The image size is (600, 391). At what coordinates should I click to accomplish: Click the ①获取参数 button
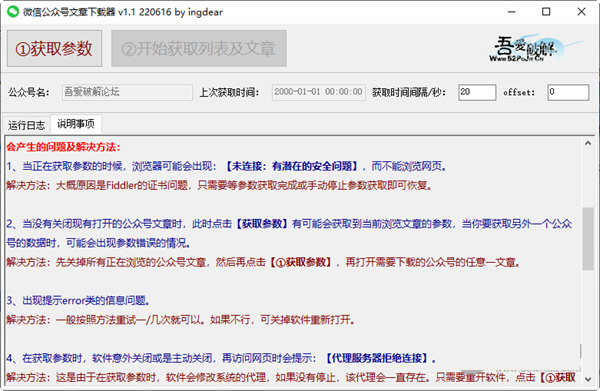pyautogui.click(x=54, y=49)
